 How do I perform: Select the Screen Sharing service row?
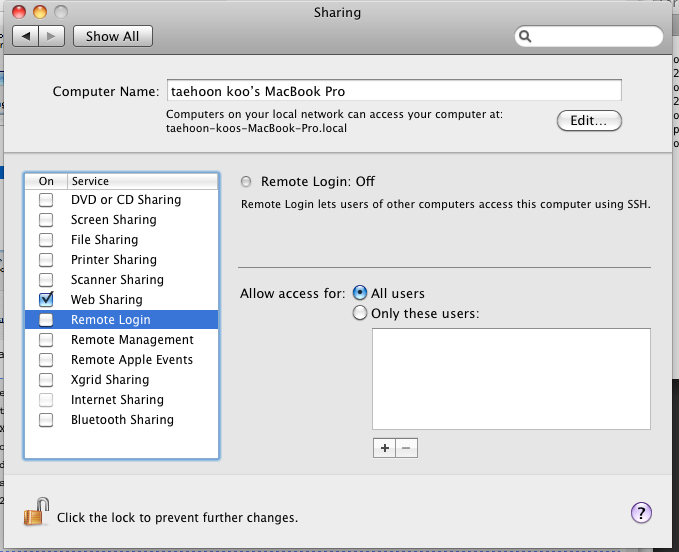click(x=122, y=220)
